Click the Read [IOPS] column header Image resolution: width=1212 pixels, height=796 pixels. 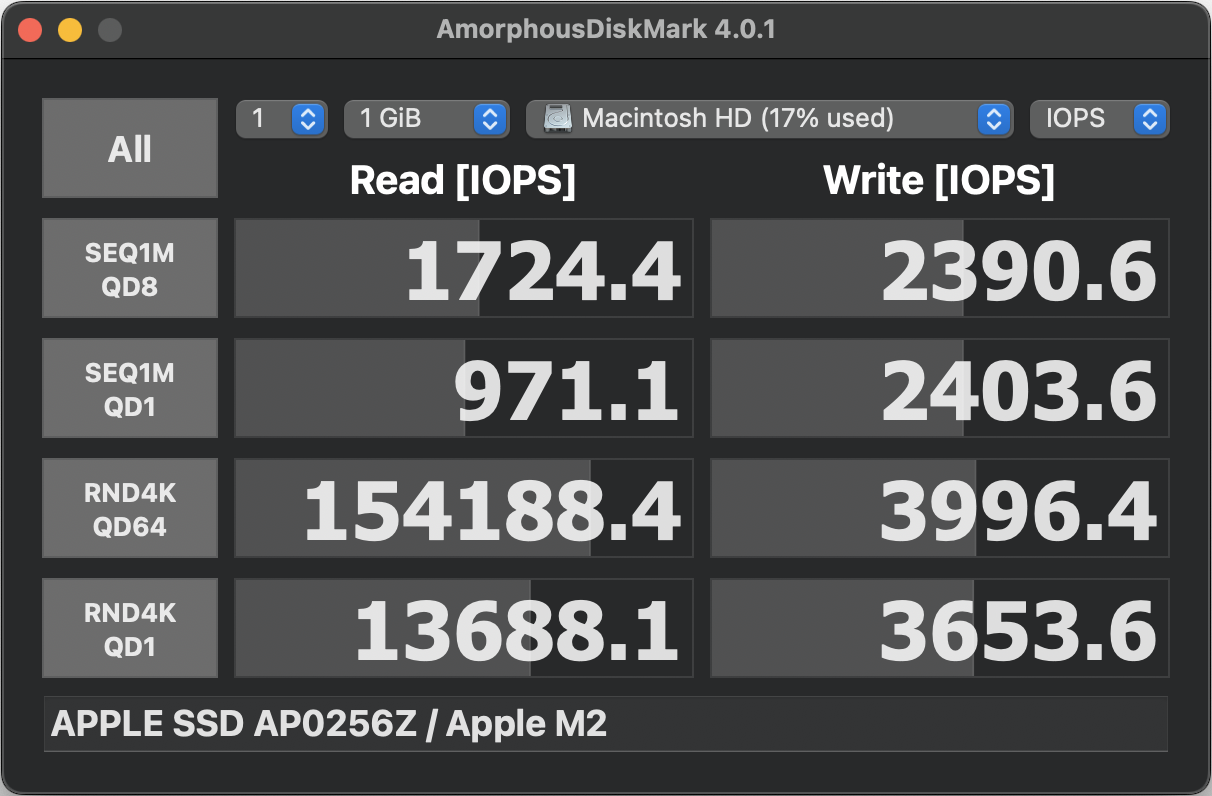(x=462, y=181)
